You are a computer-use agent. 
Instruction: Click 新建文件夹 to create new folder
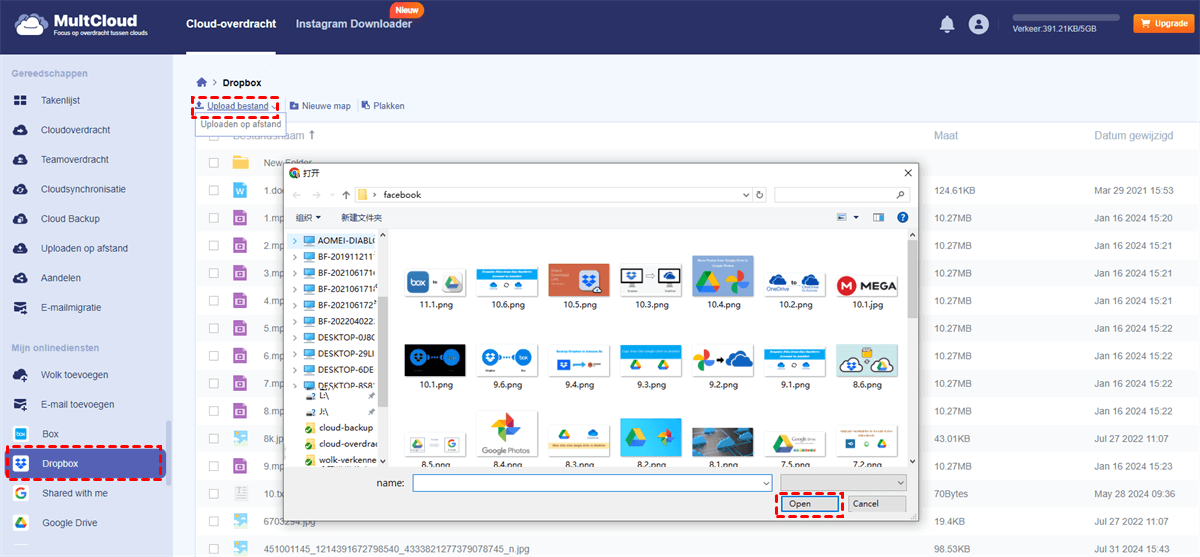coord(361,217)
